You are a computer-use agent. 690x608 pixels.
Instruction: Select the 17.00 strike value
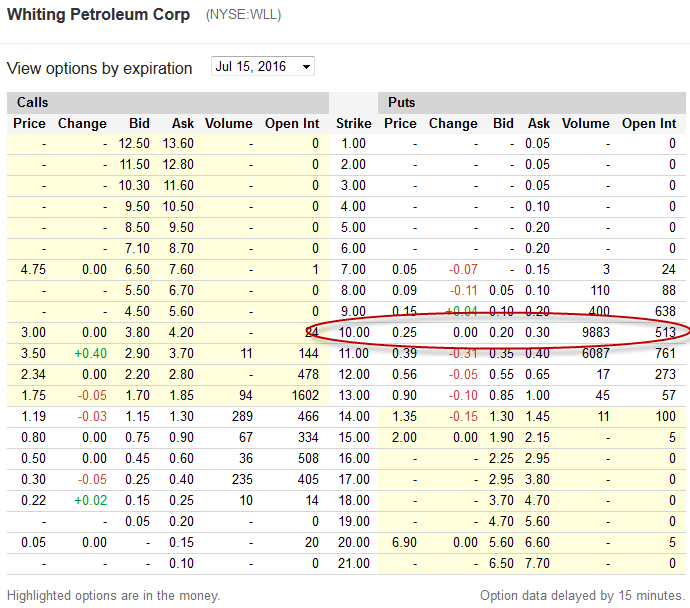tap(354, 480)
